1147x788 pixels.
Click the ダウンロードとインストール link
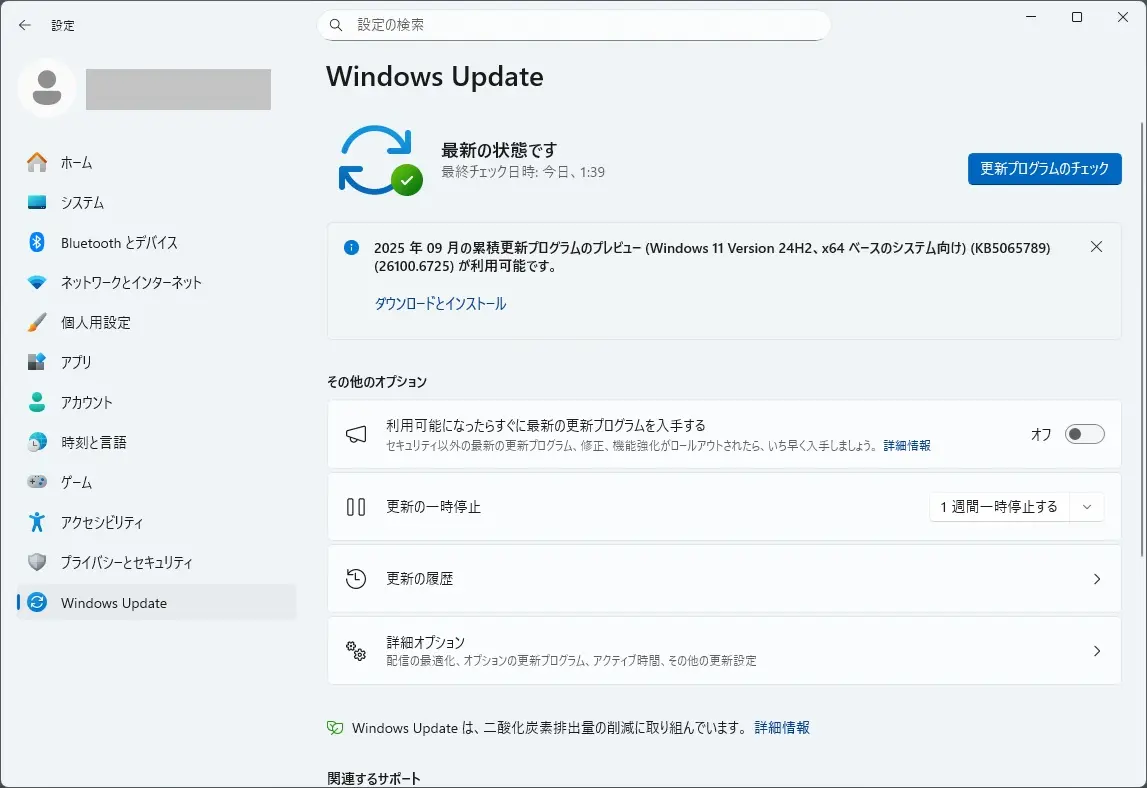coord(440,304)
